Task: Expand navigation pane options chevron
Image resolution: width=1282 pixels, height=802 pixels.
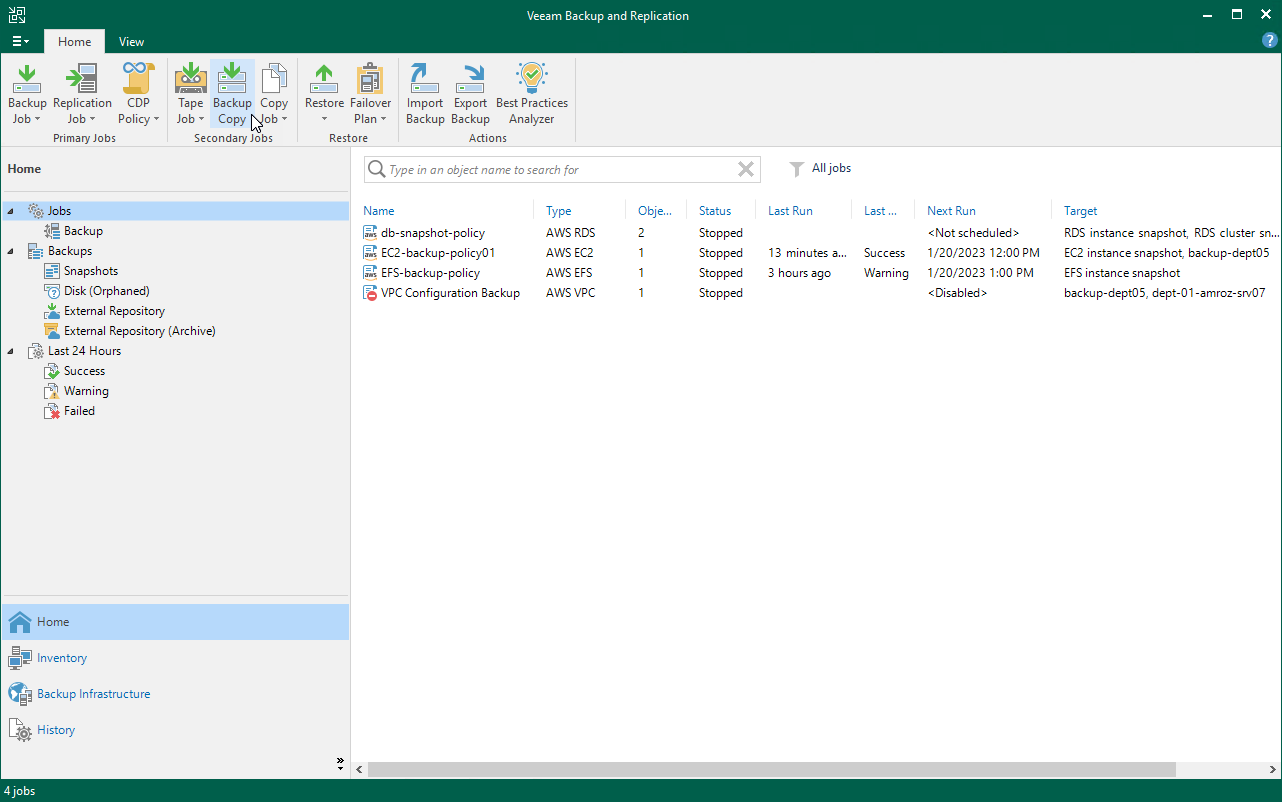Action: click(340, 764)
